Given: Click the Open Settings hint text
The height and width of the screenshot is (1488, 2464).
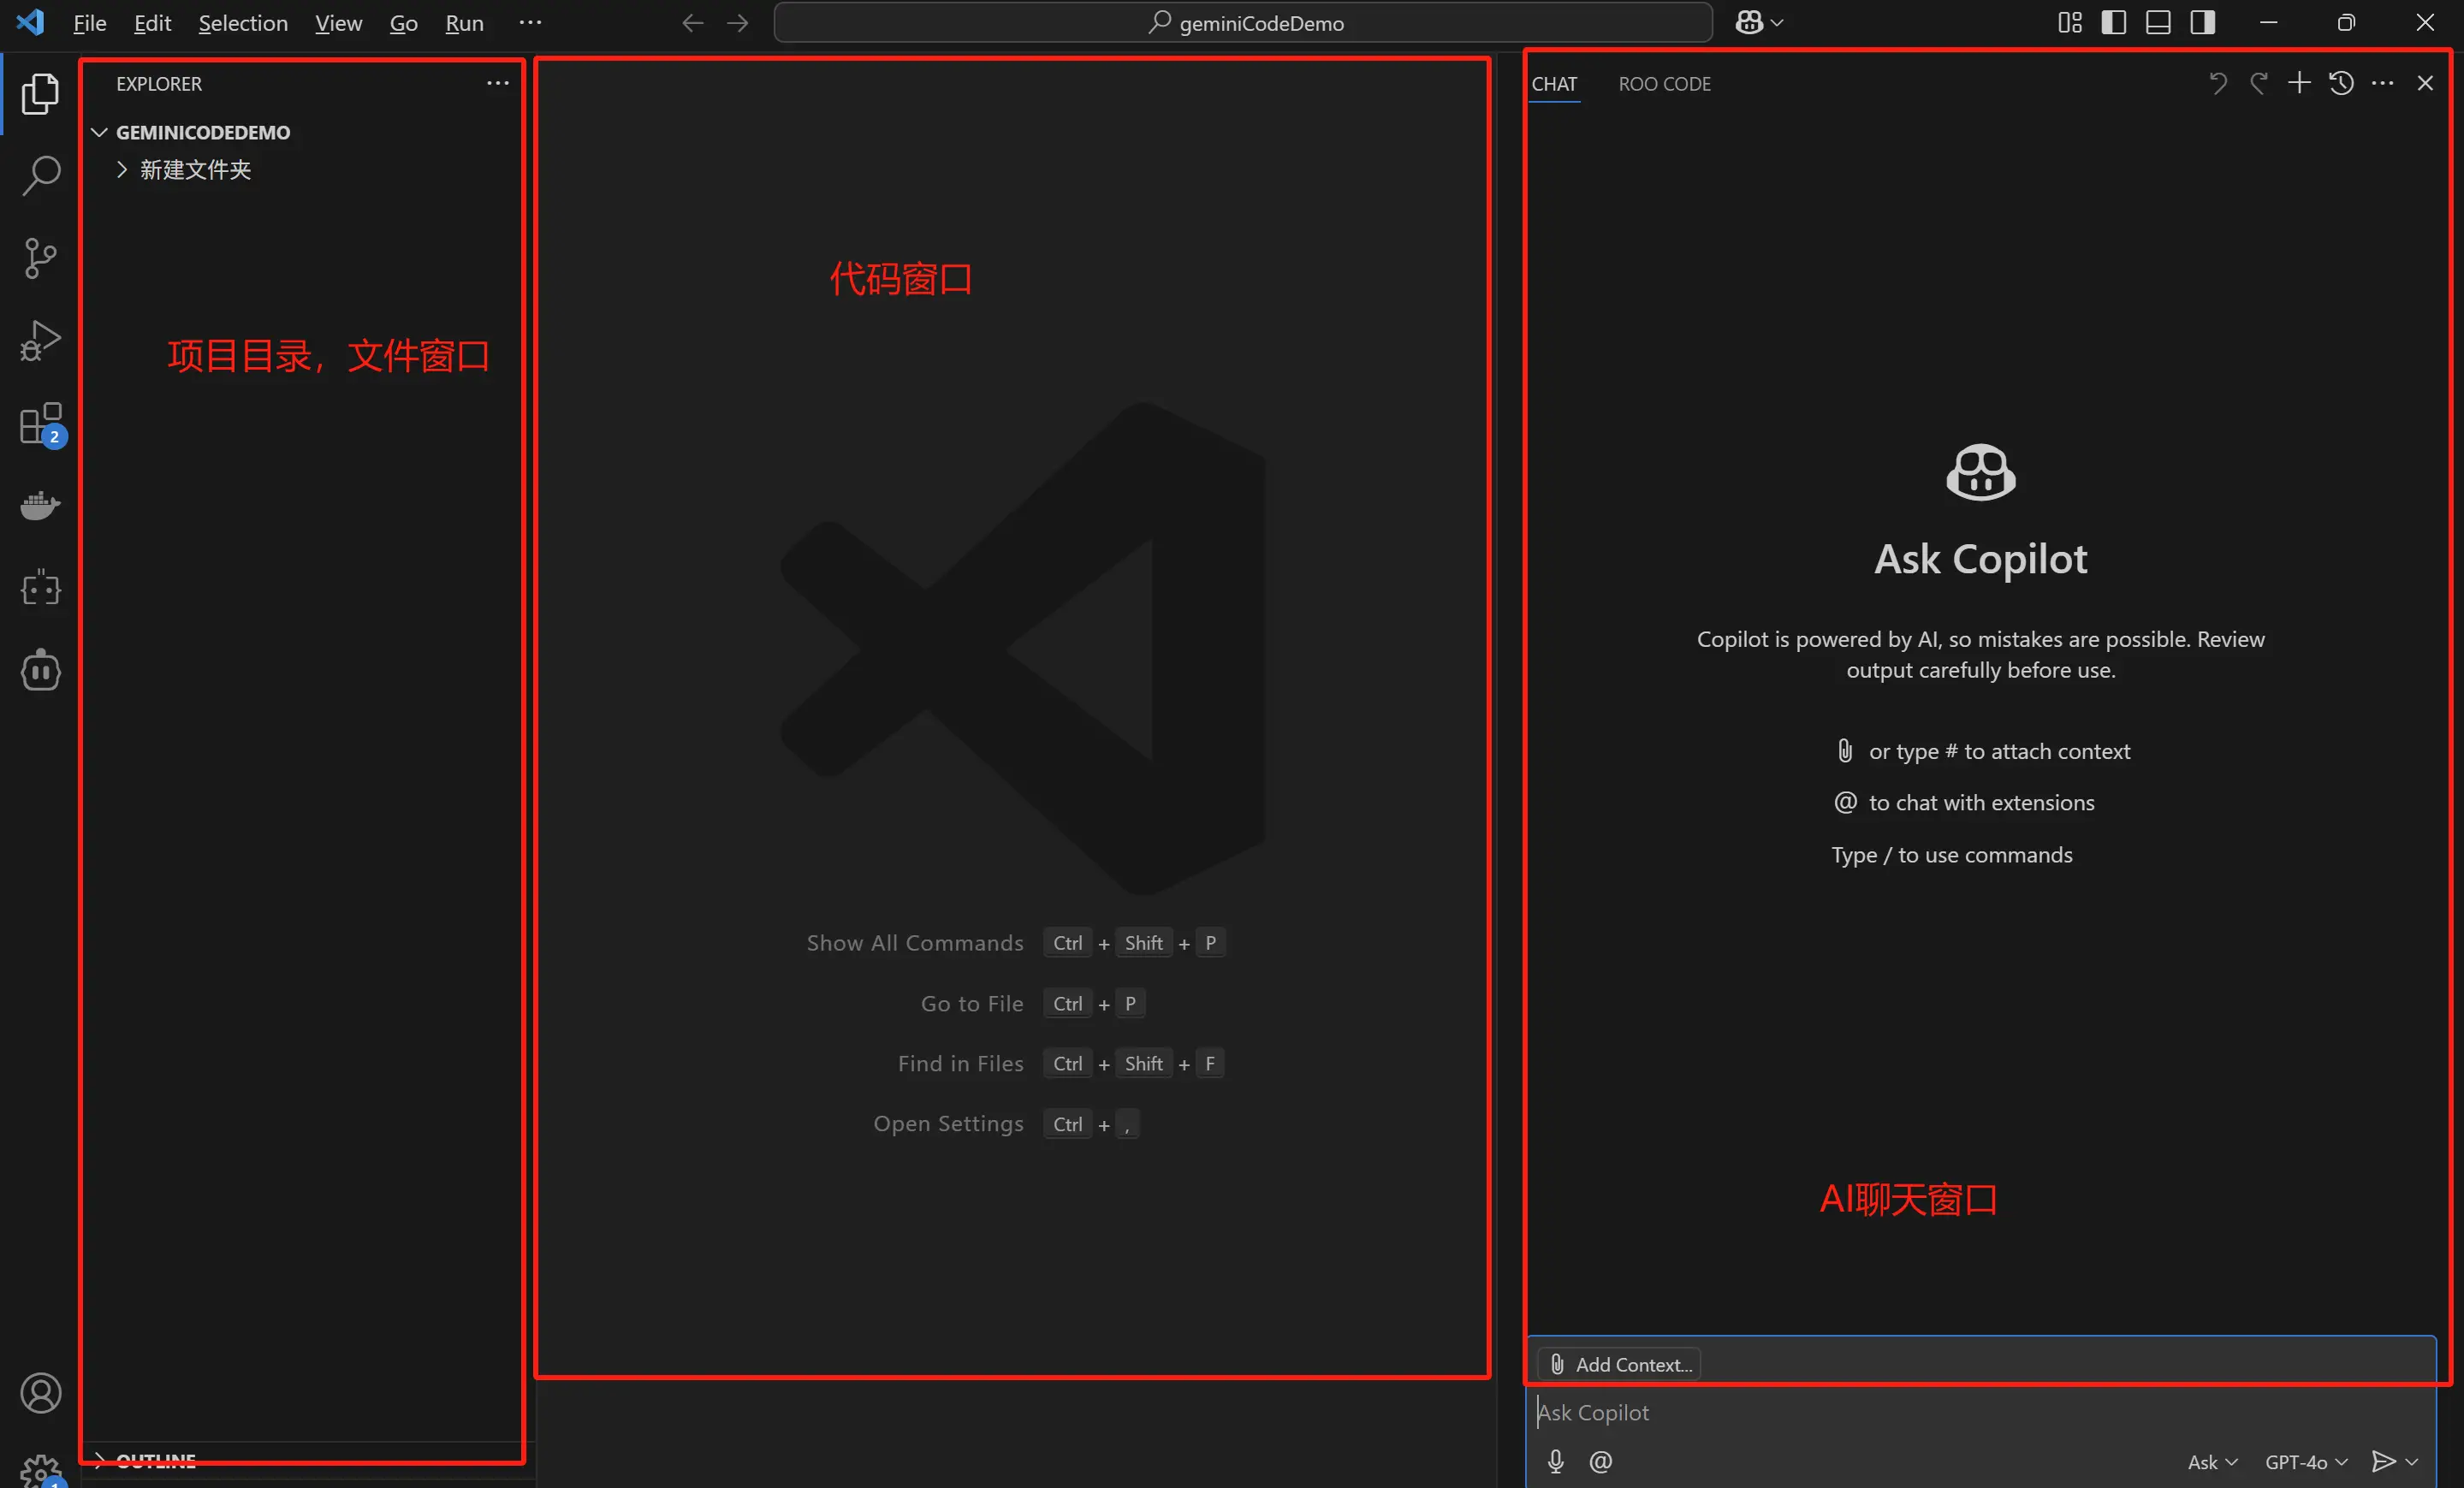Looking at the screenshot, I should (x=948, y=1123).
